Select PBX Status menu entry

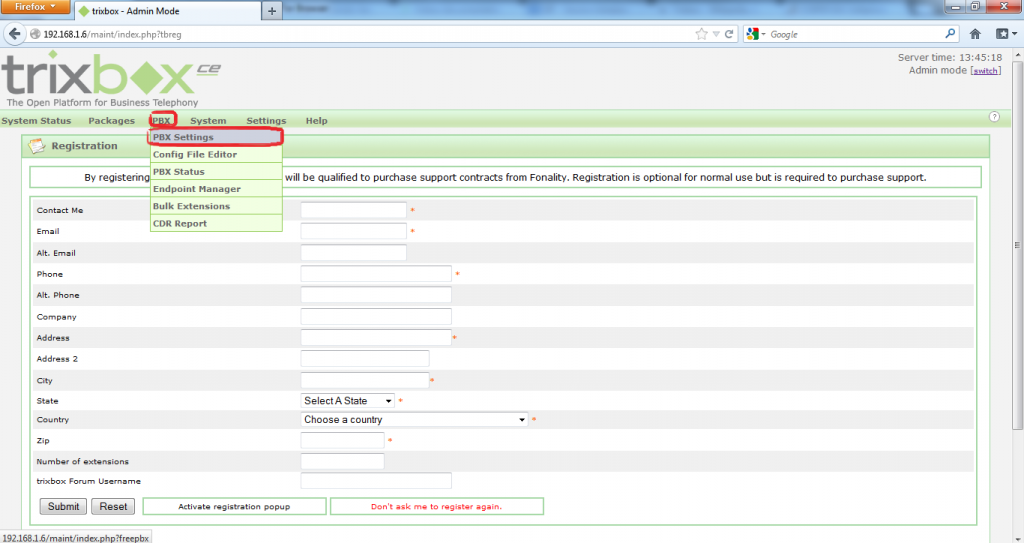[216, 172]
